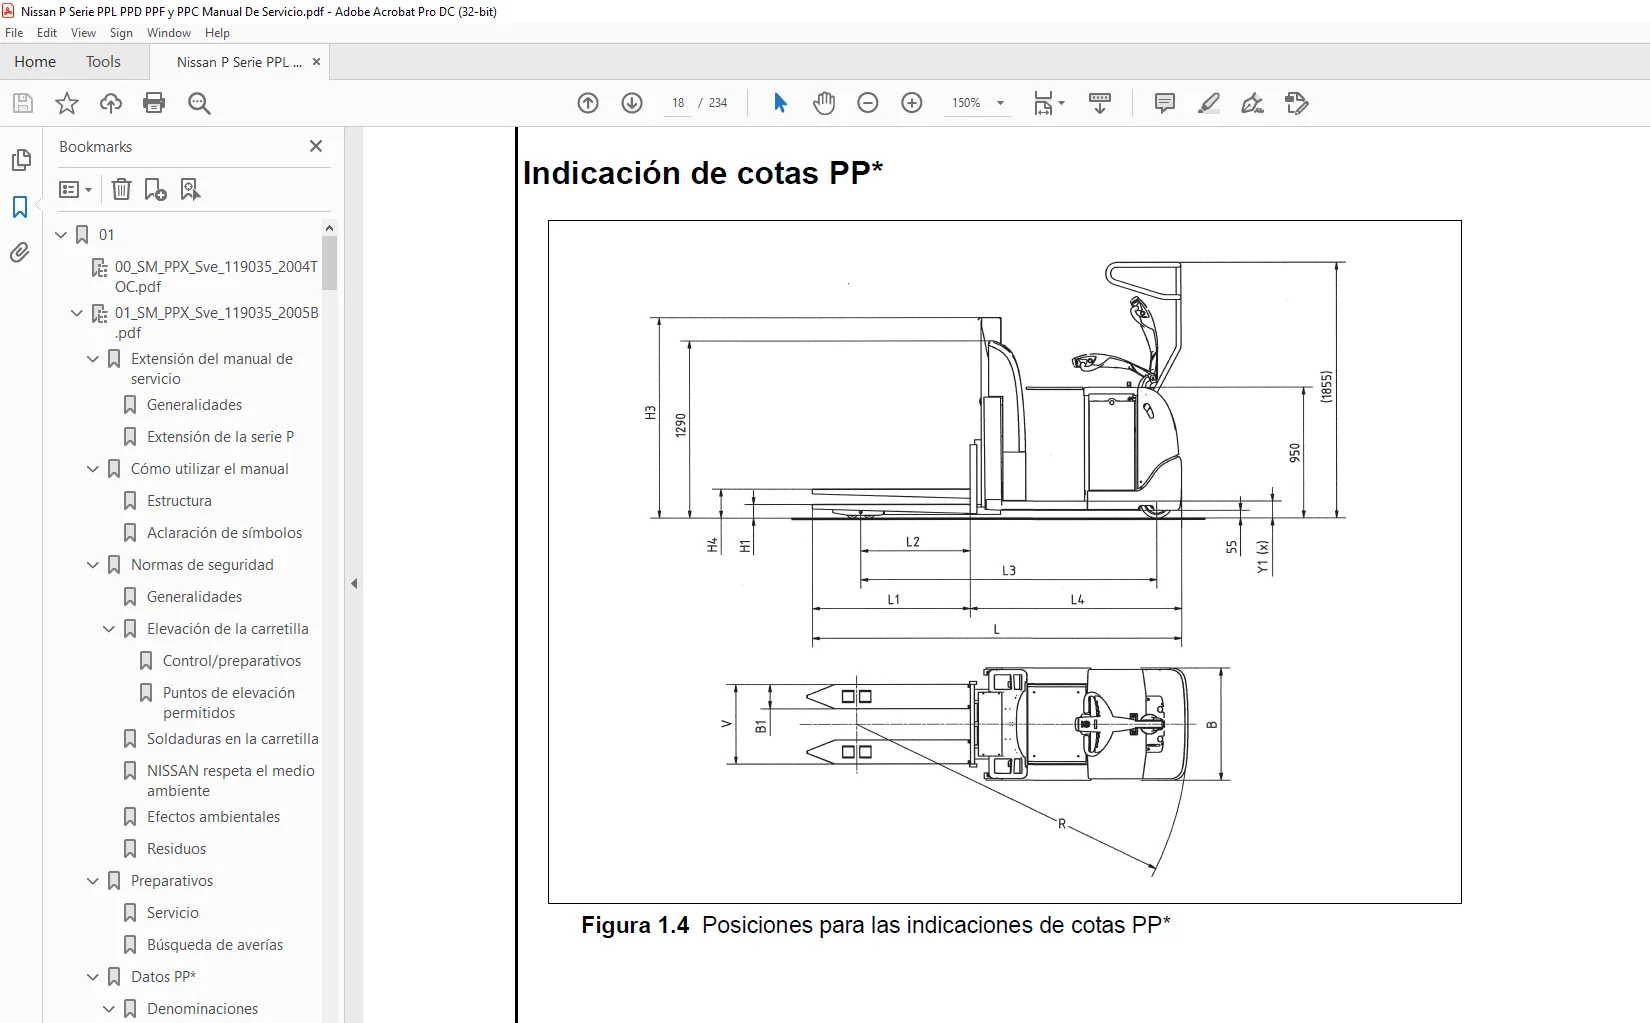Open the Aclaración de símbolos bookmark
Image resolution: width=1650 pixels, height=1023 pixels.
pos(224,533)
